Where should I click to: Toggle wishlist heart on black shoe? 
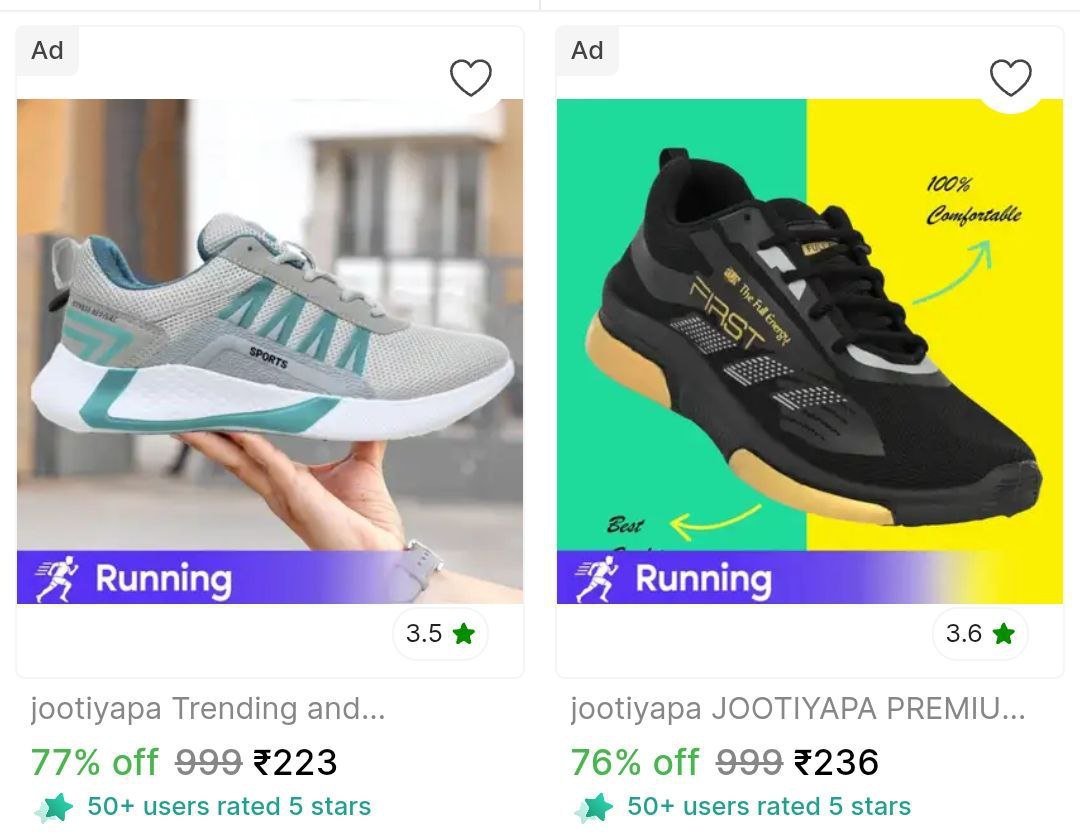click(1010, 77)
